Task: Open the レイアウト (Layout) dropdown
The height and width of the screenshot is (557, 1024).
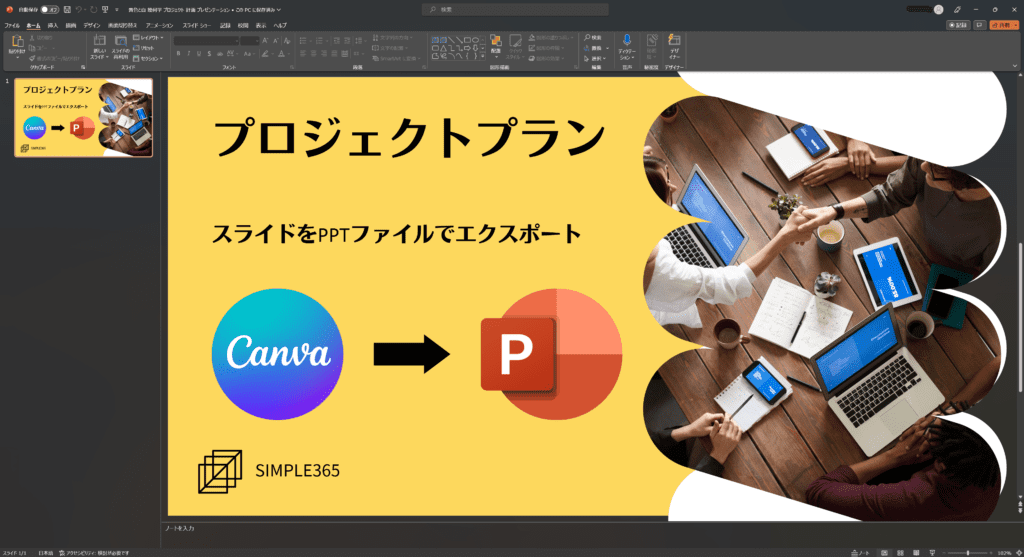Action: 148,38
